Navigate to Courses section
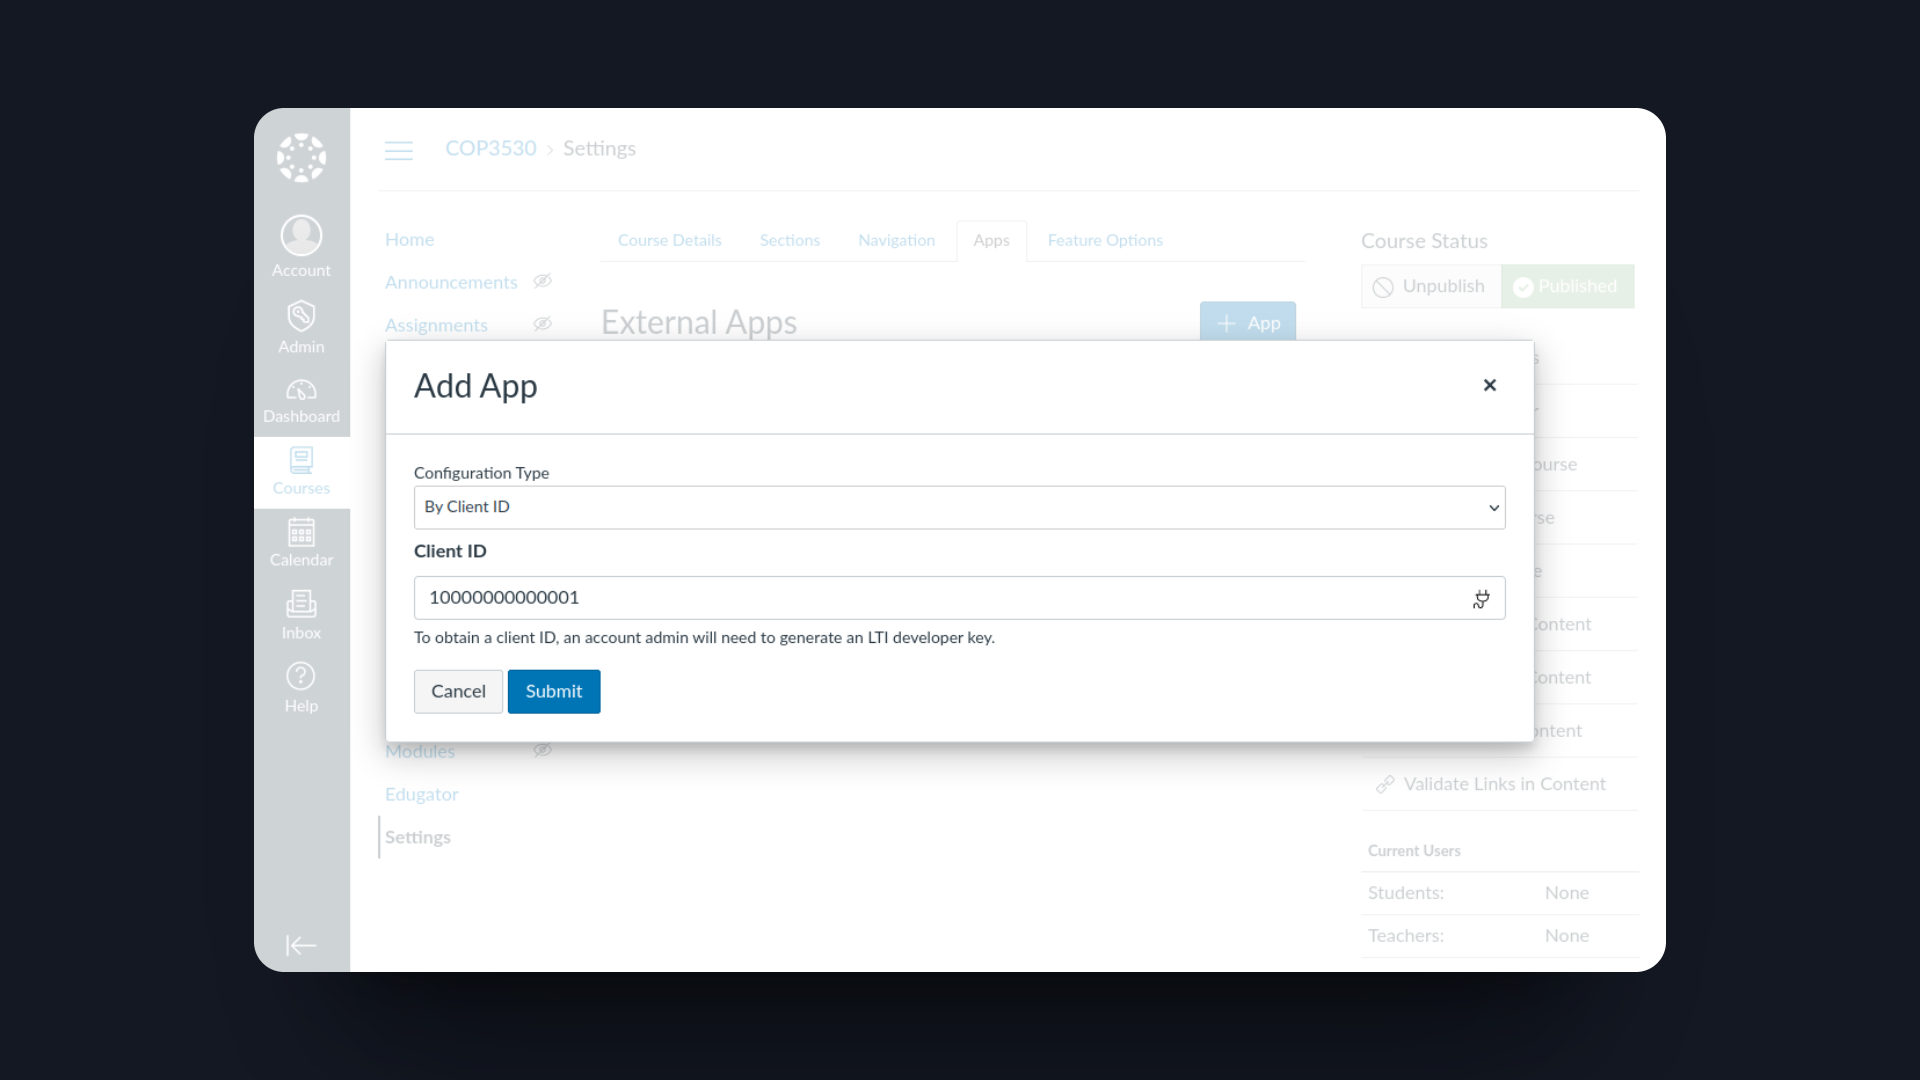 click(301, 469)
